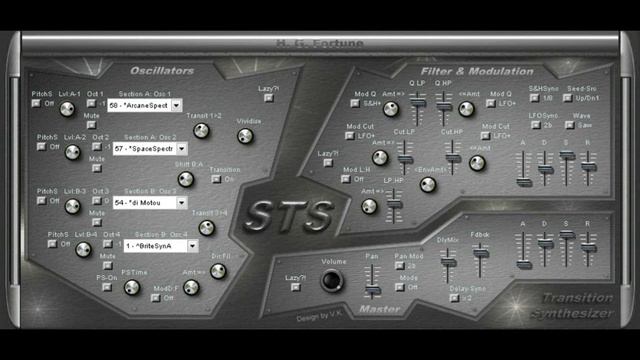640x360 pixels.
Task: Click the Transit 1>2 knob
Action: [201, 131]
